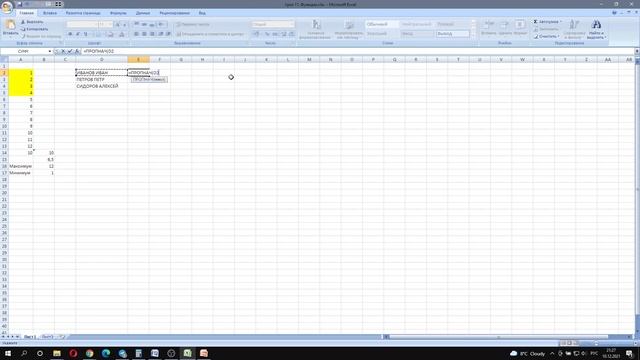Screen dimensions: 640x360
Task: Click the font color letter A icon
Action: pos(121,34)
